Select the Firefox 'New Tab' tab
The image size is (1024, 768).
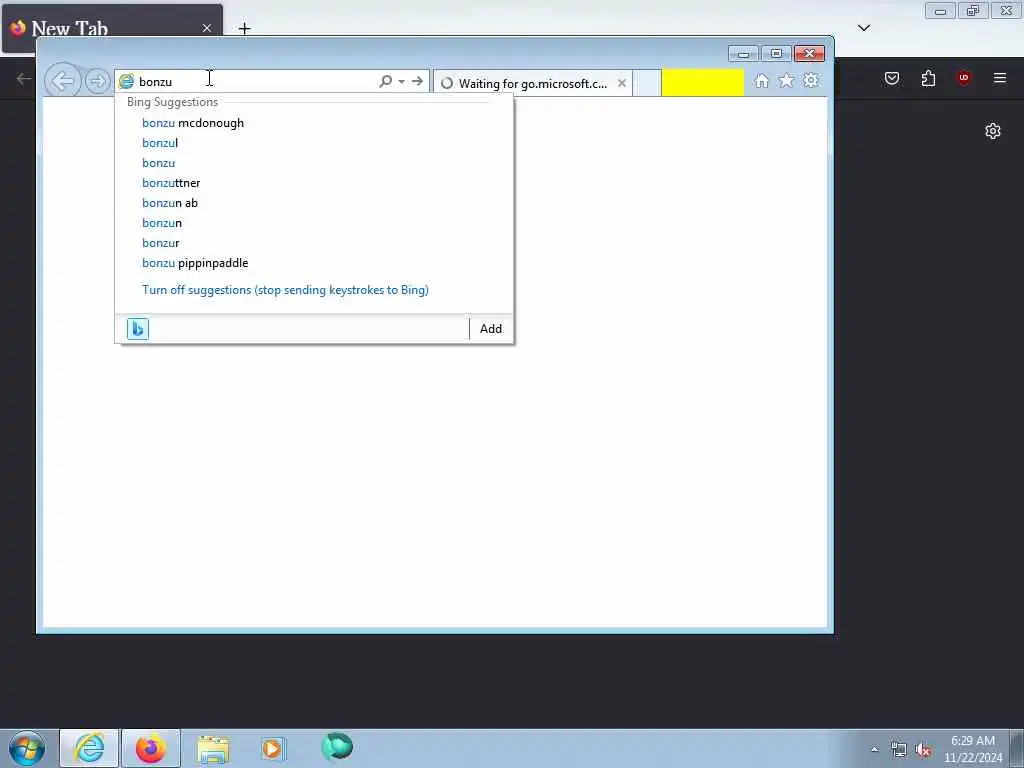click(112, 28)
